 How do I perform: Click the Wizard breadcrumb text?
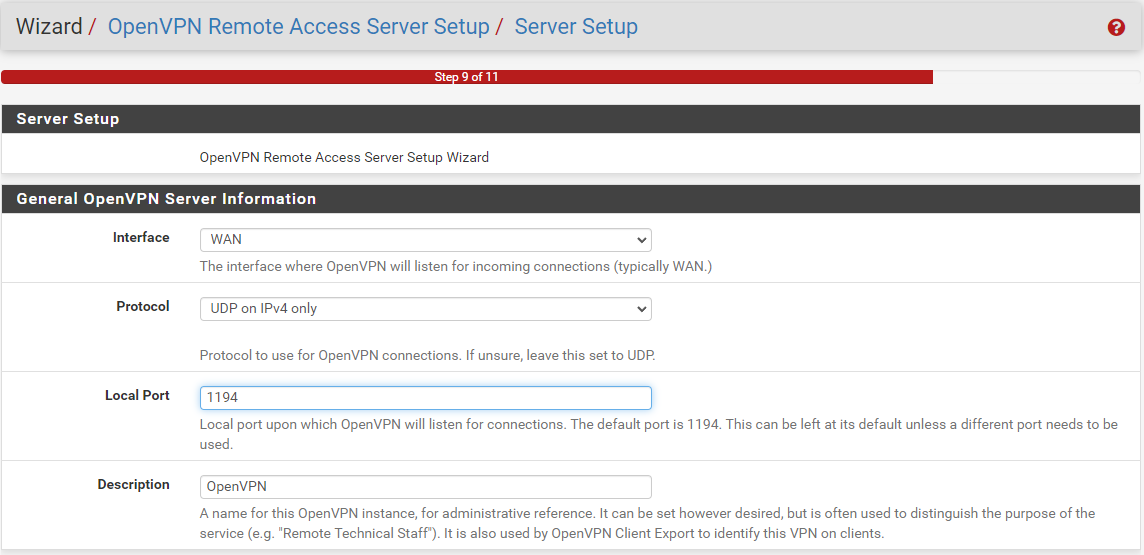coord(49,27)
